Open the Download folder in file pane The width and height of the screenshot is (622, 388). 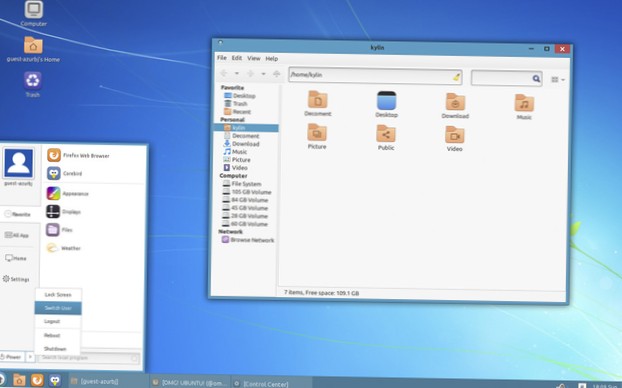pyautogui.click(x=455, y=106)
